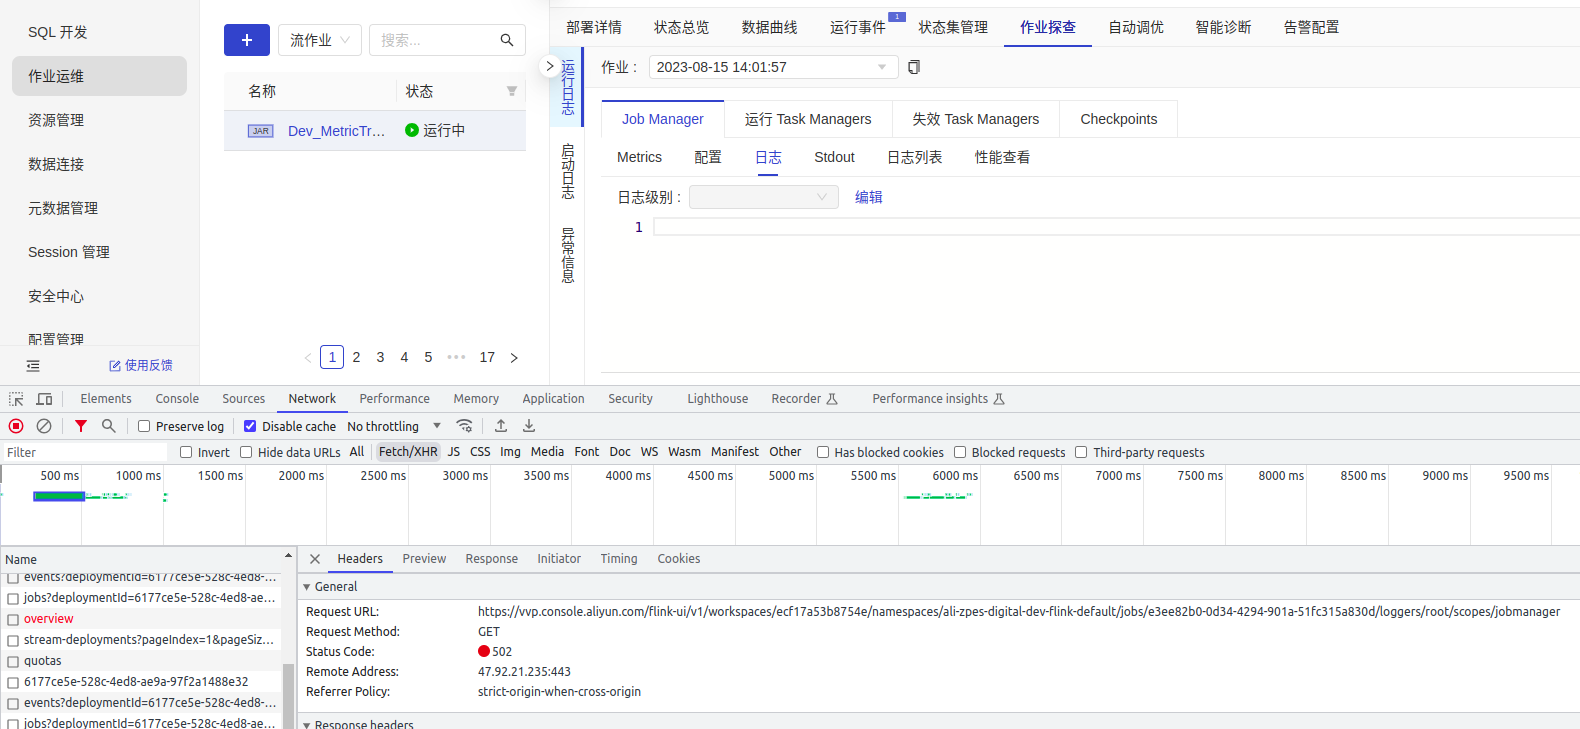Click the network Filter text field
The image size is (1580, 729).
click(x=84, y=452)
